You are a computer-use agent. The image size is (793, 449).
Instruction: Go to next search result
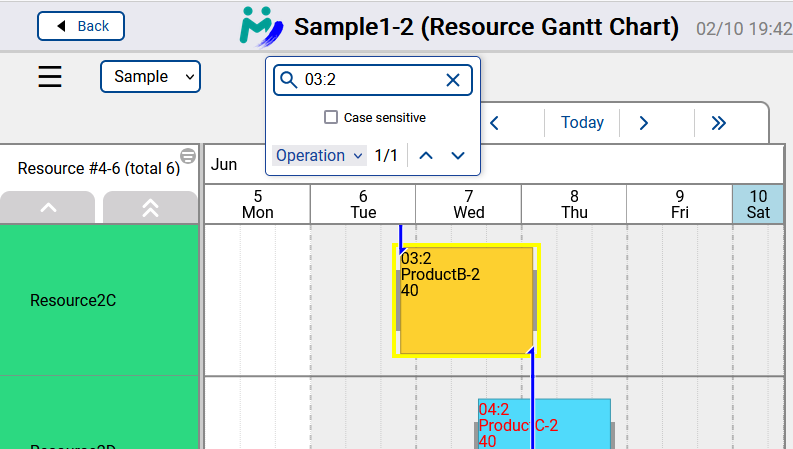(458, 155)
